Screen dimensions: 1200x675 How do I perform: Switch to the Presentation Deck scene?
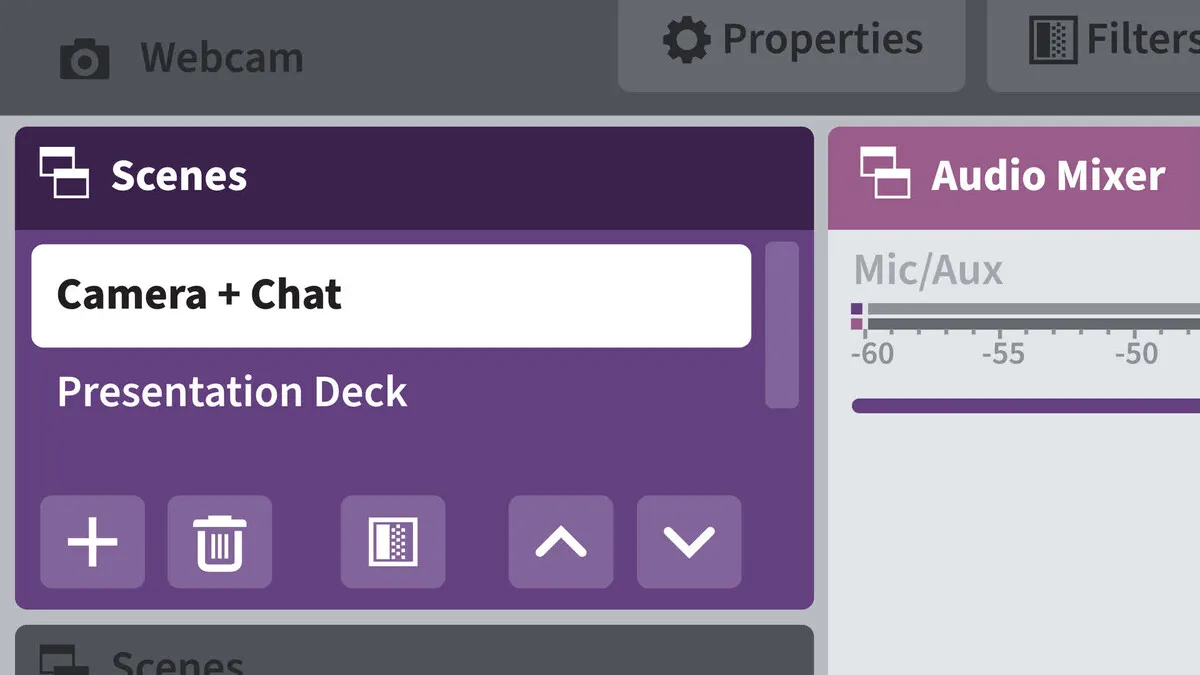(232, 391)
